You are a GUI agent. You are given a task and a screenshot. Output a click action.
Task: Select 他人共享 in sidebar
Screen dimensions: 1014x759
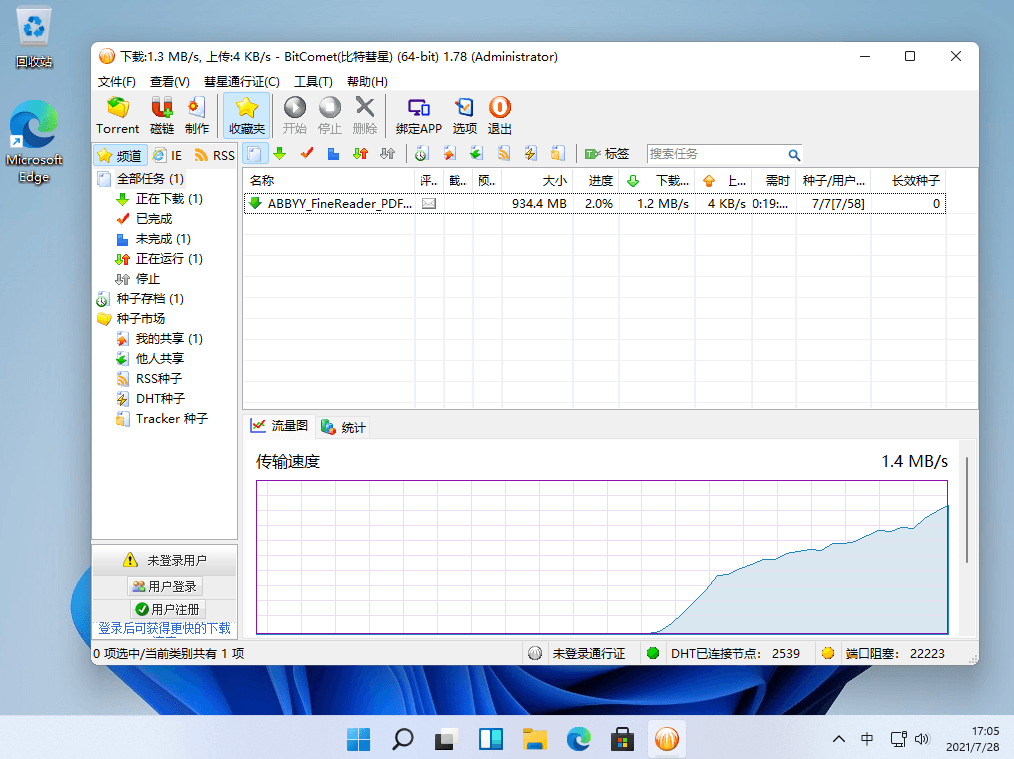coord(160,358)
